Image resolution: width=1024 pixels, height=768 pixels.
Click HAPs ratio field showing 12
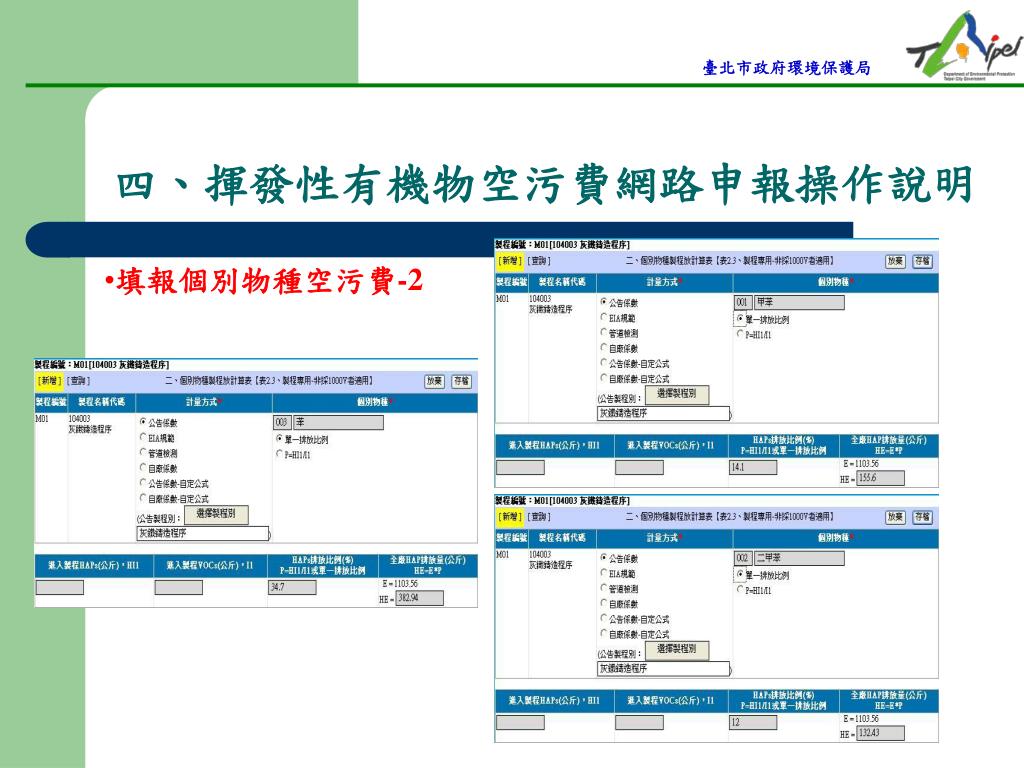click(753, 722)
